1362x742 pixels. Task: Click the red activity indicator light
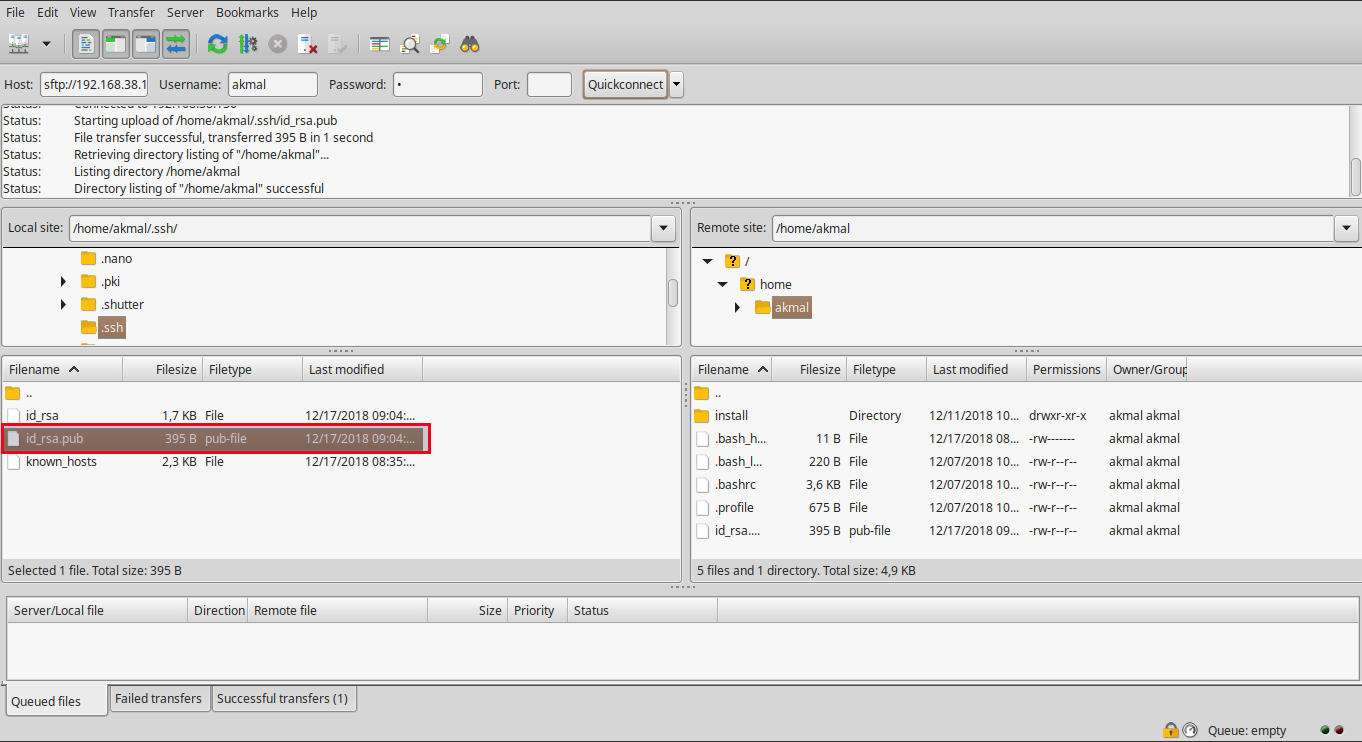tap(1339, 730)
